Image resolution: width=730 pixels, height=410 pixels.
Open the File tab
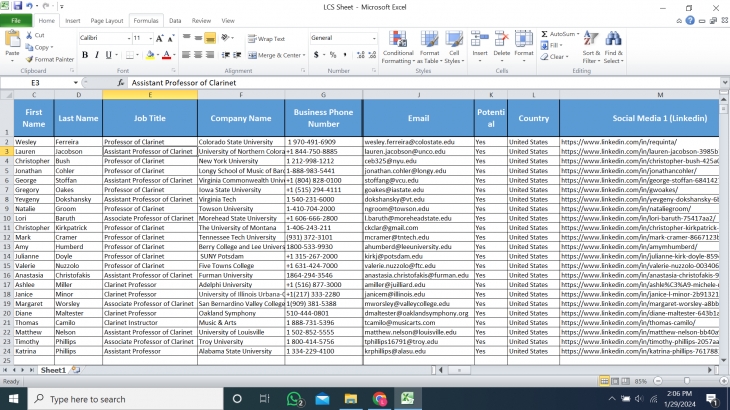(x=16, y=20)
